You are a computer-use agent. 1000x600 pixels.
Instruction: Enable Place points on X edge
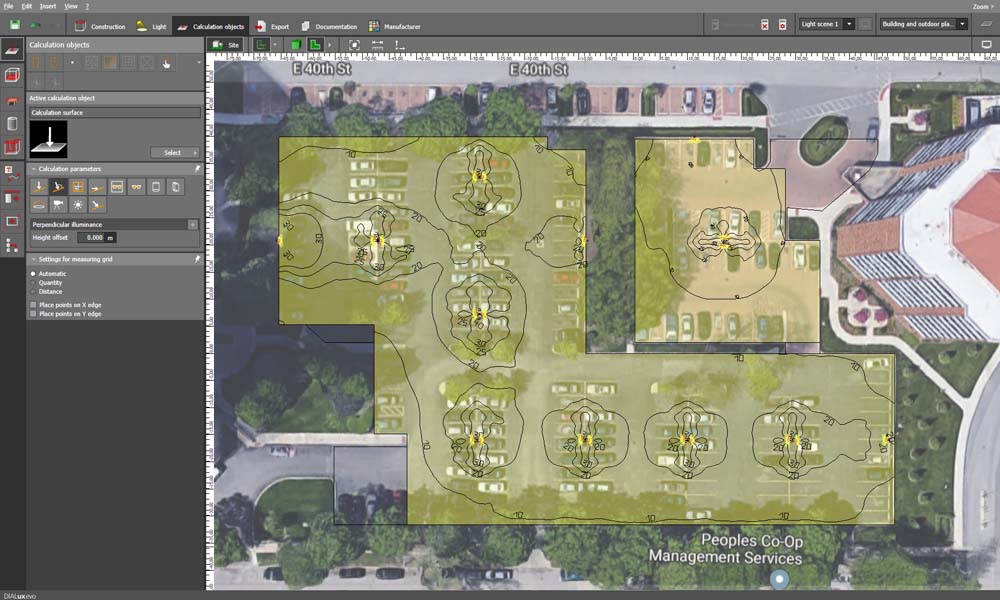coord(33,304)
